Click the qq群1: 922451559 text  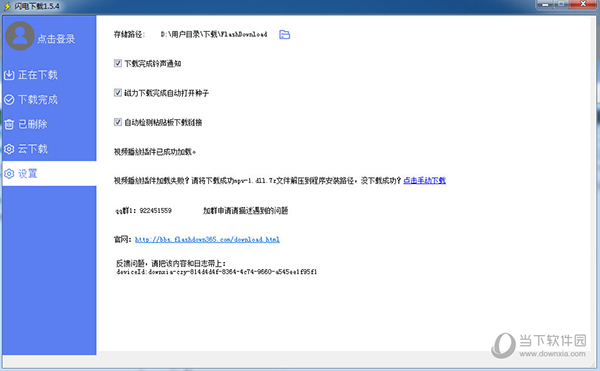click(143, 210)
